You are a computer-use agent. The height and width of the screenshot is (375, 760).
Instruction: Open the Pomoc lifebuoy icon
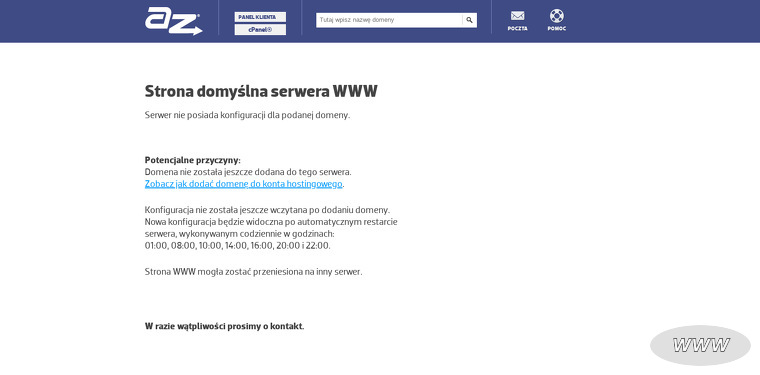point(556,16)
